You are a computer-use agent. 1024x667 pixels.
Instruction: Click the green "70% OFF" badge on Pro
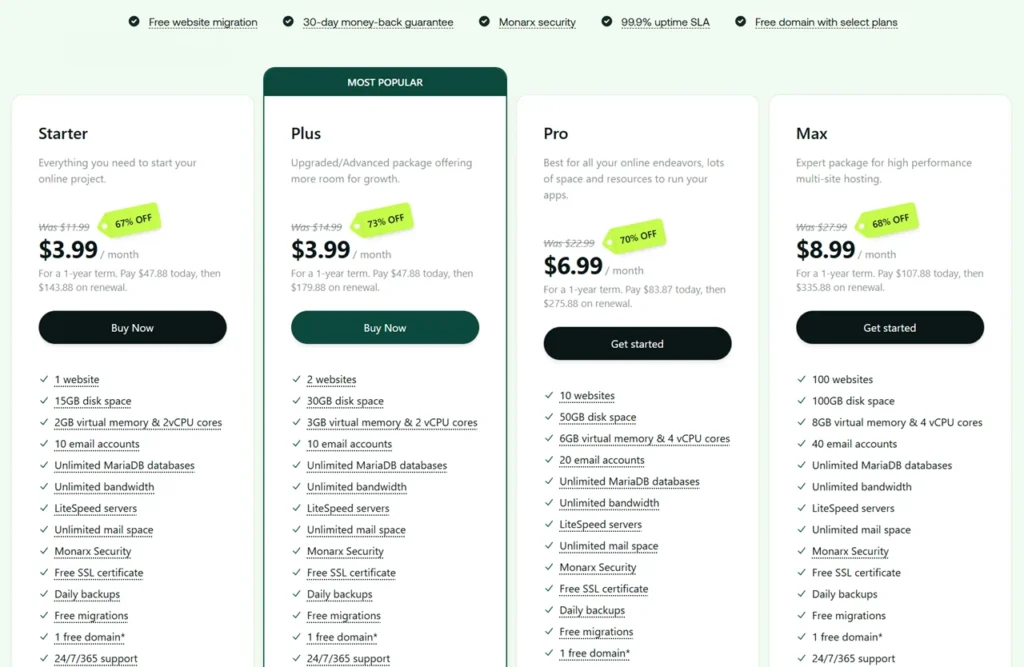pyautogui.click(x=634, y=237)
